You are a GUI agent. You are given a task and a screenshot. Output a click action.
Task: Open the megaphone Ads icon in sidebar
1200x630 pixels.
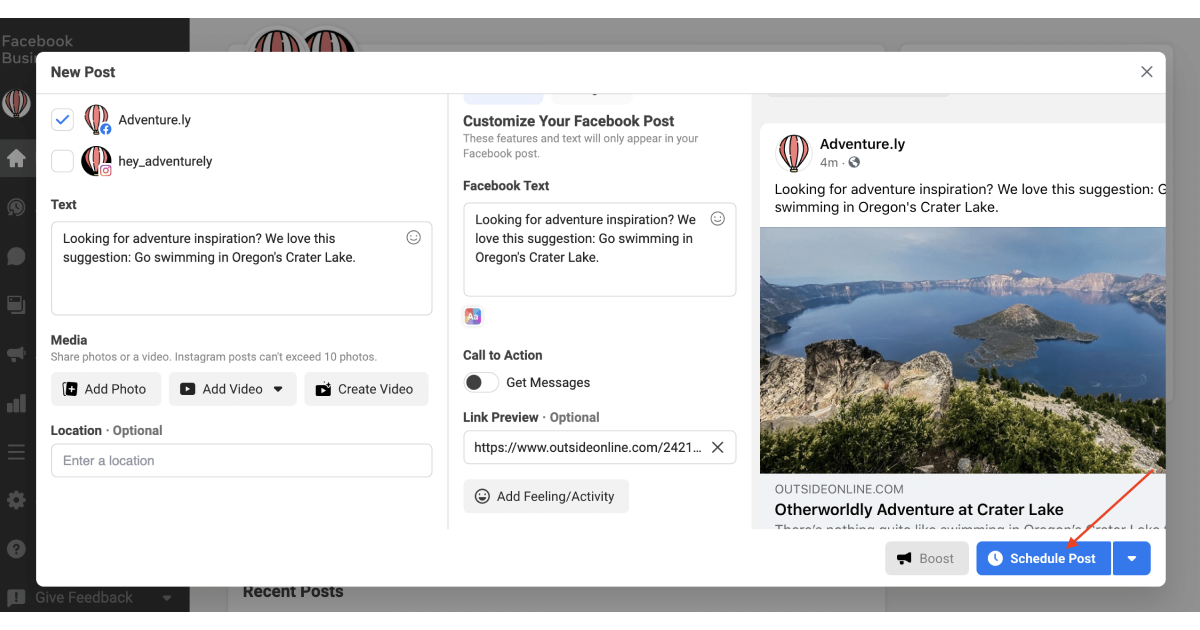coord(16,354)
